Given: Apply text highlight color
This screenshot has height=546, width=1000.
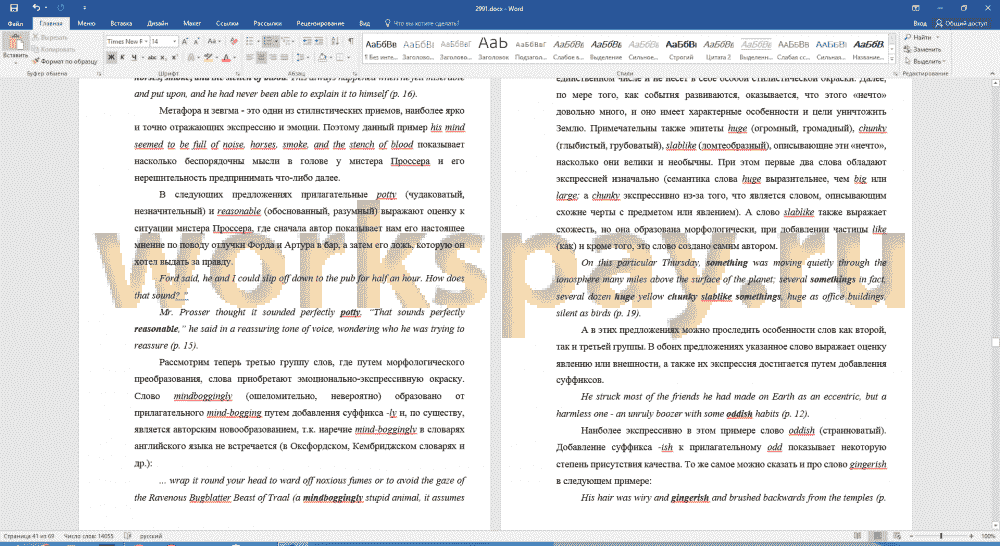Looking at the screenshot, I should [208, 57].
